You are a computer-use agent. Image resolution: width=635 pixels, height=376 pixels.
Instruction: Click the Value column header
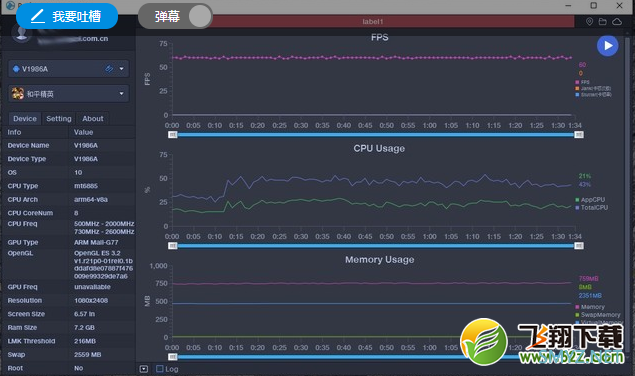click(83, 132)
